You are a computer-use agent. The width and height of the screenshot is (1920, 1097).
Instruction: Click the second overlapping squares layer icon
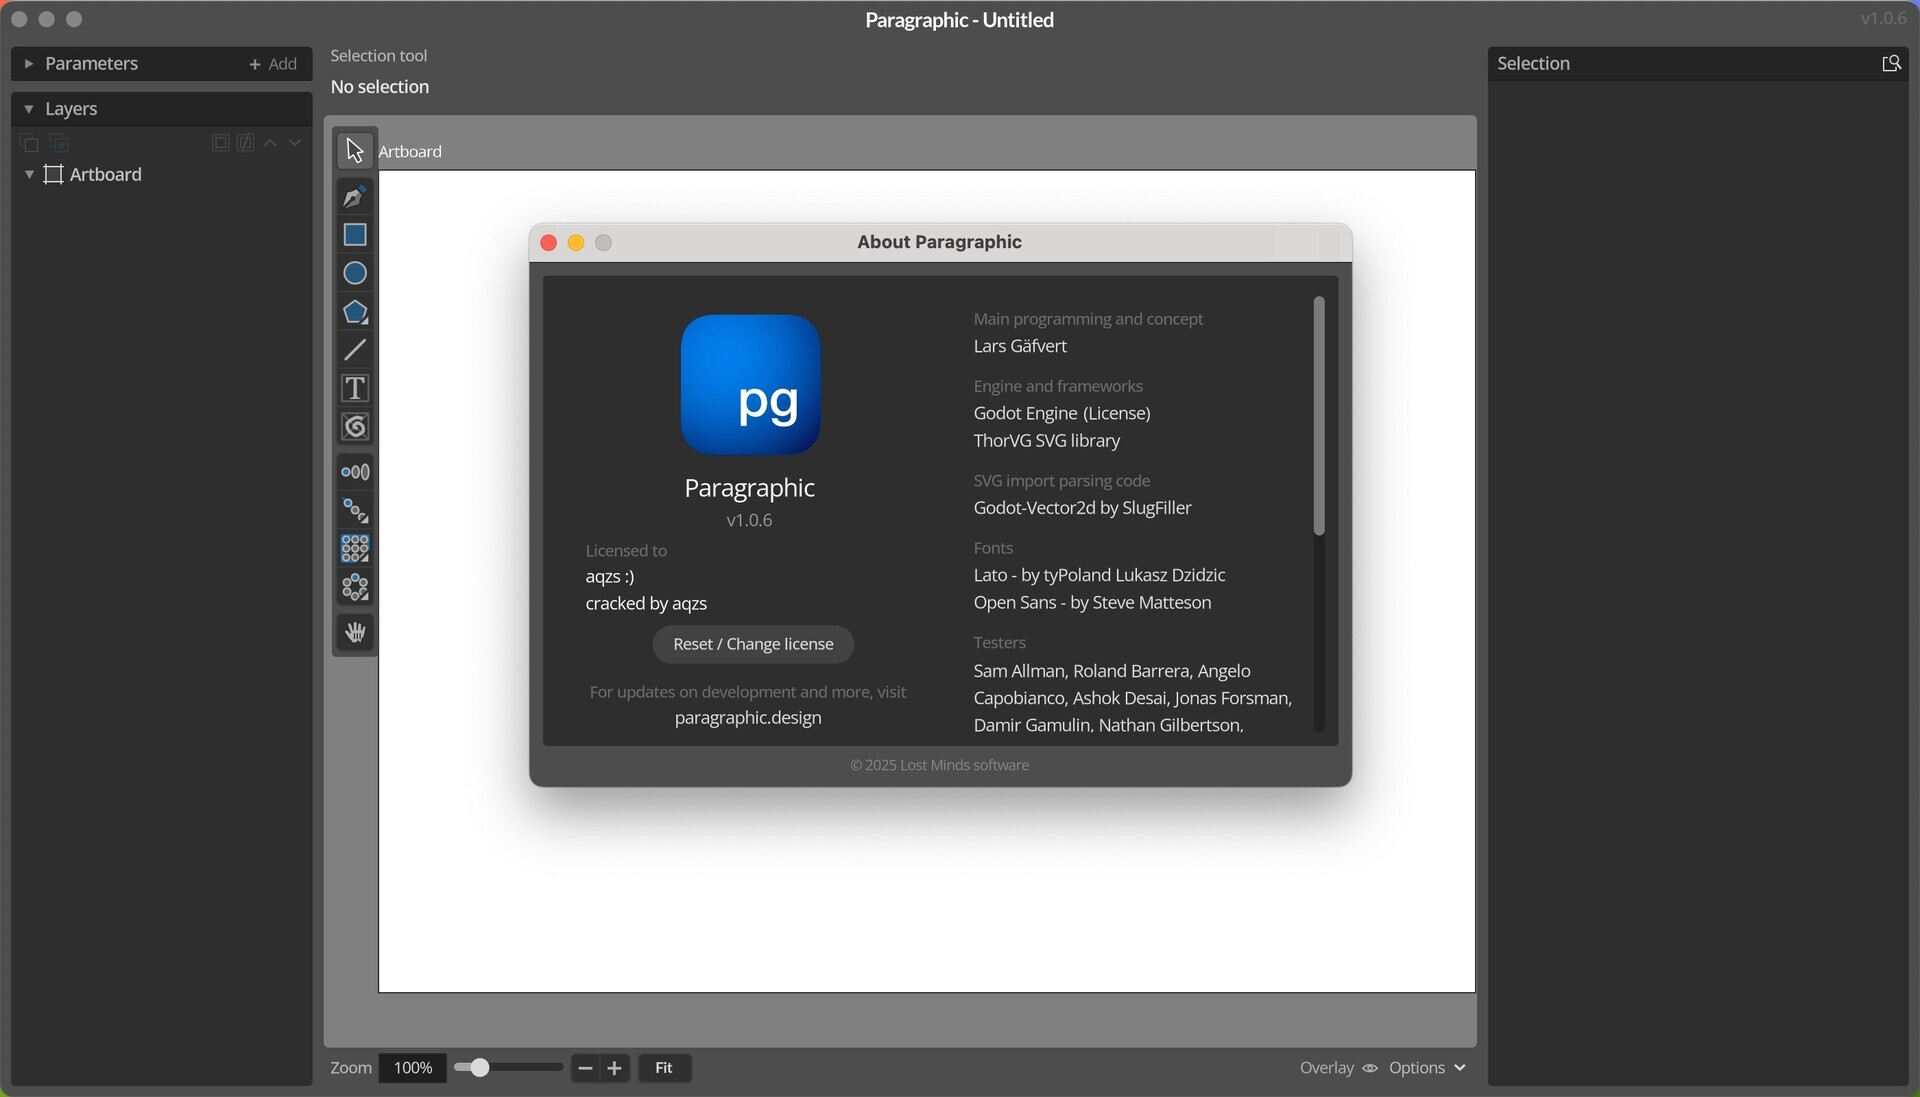point(60,144)
